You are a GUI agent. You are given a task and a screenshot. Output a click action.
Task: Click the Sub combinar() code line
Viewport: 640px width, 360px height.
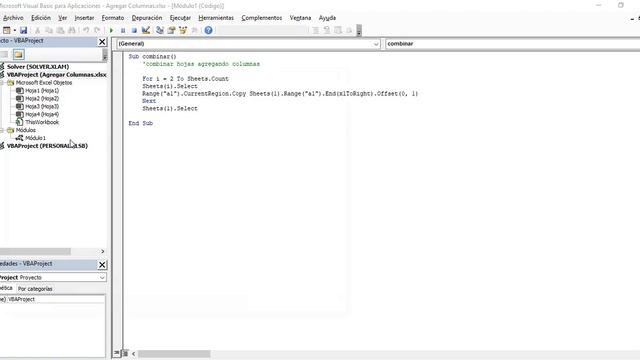click(152, 57)
